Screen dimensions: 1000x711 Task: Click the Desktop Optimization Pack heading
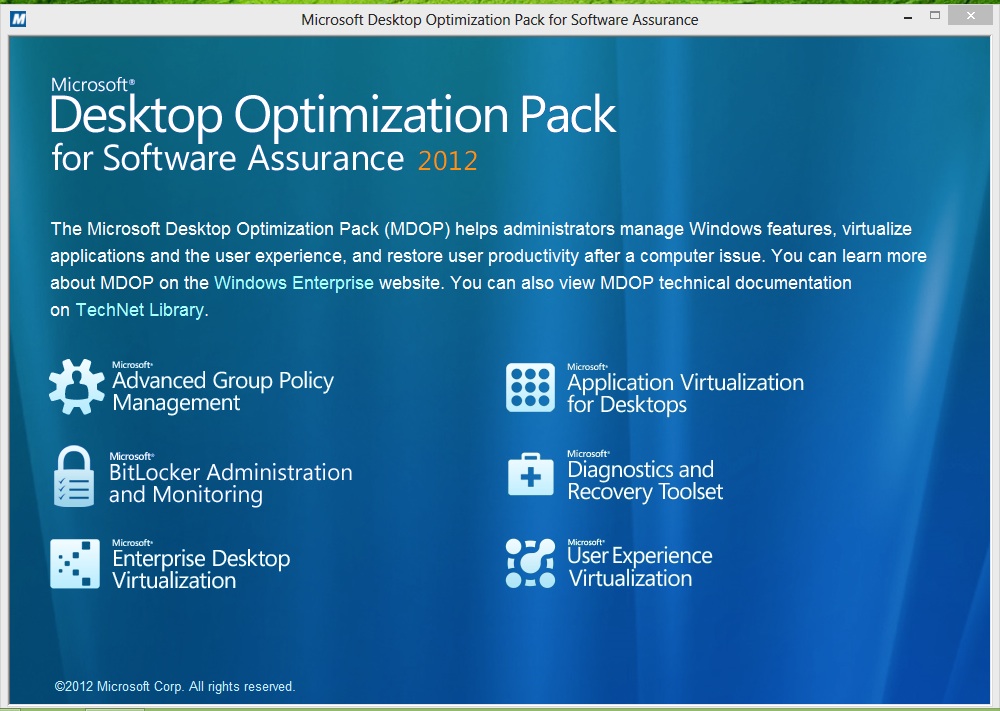pyautogui.click(x=333, y=115)
